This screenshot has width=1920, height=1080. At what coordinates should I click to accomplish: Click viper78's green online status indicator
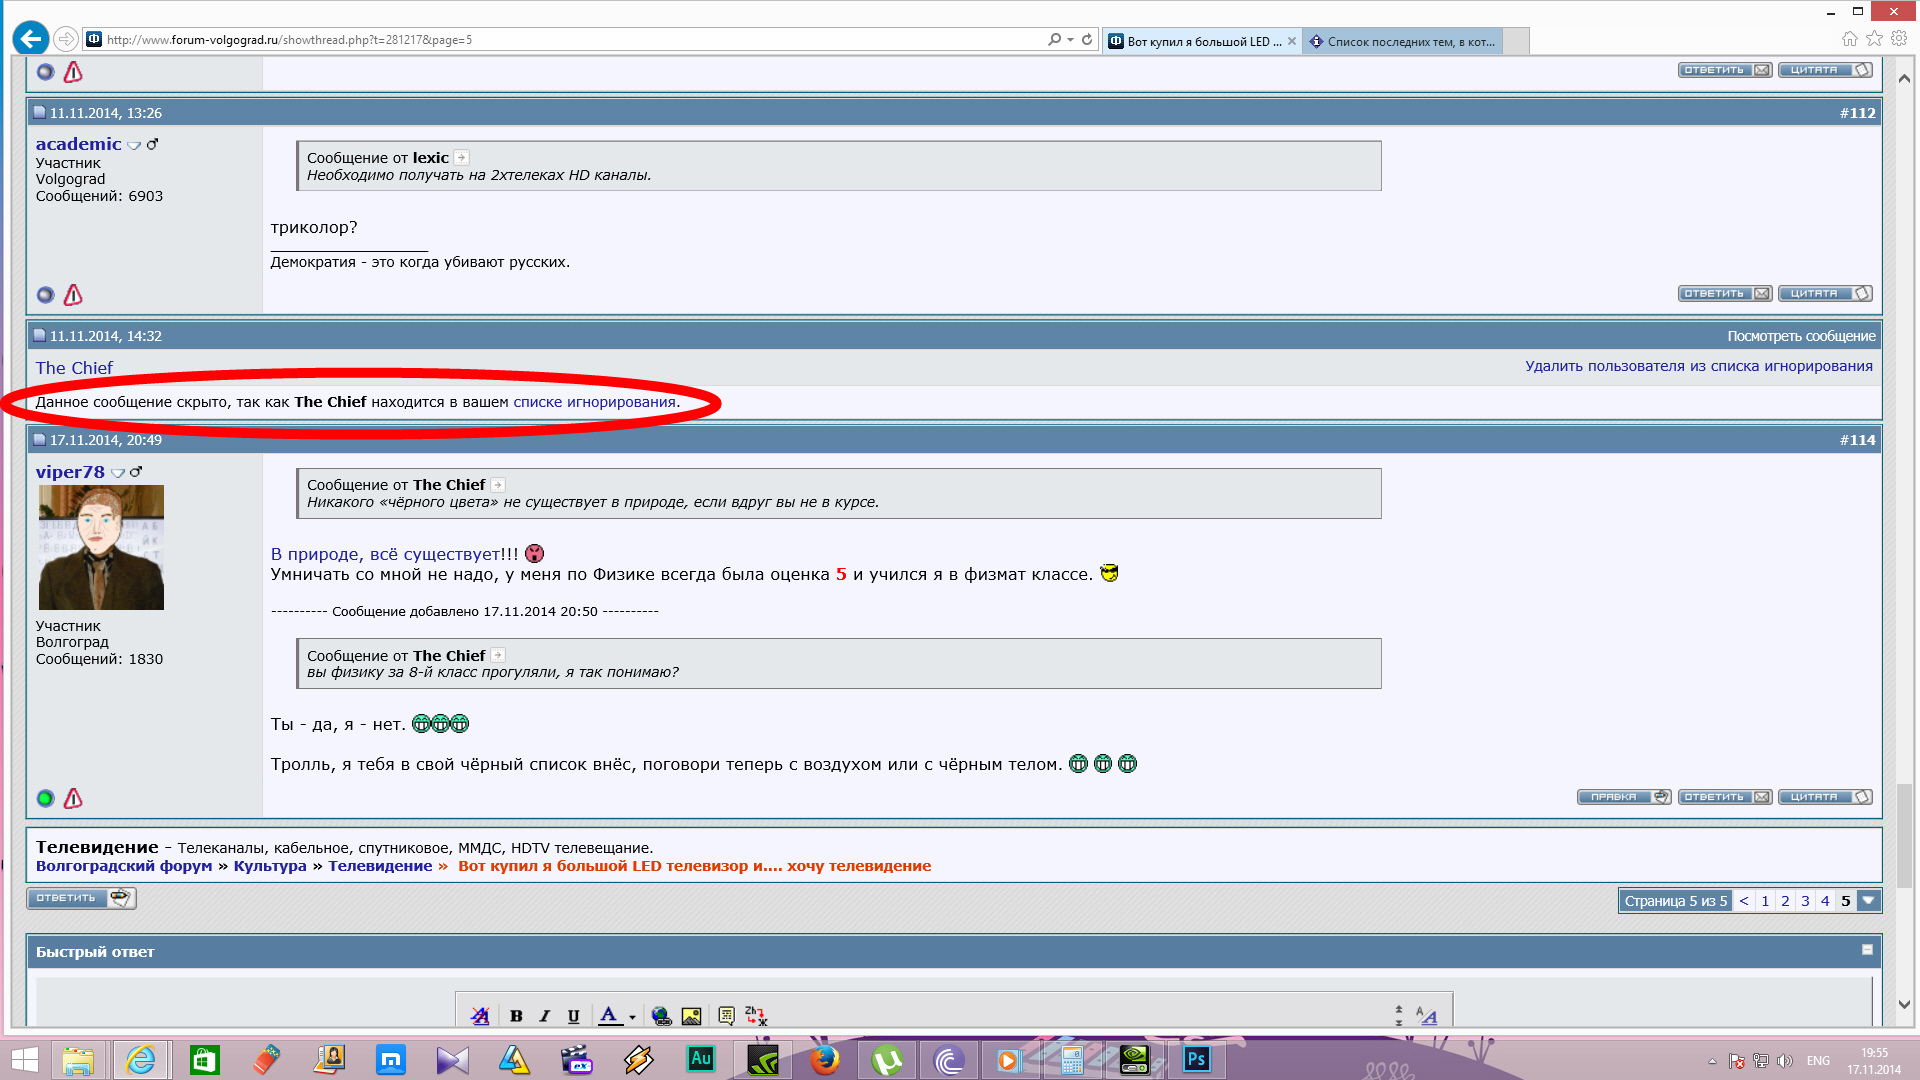pyautogui.click(x=45, y=798)
